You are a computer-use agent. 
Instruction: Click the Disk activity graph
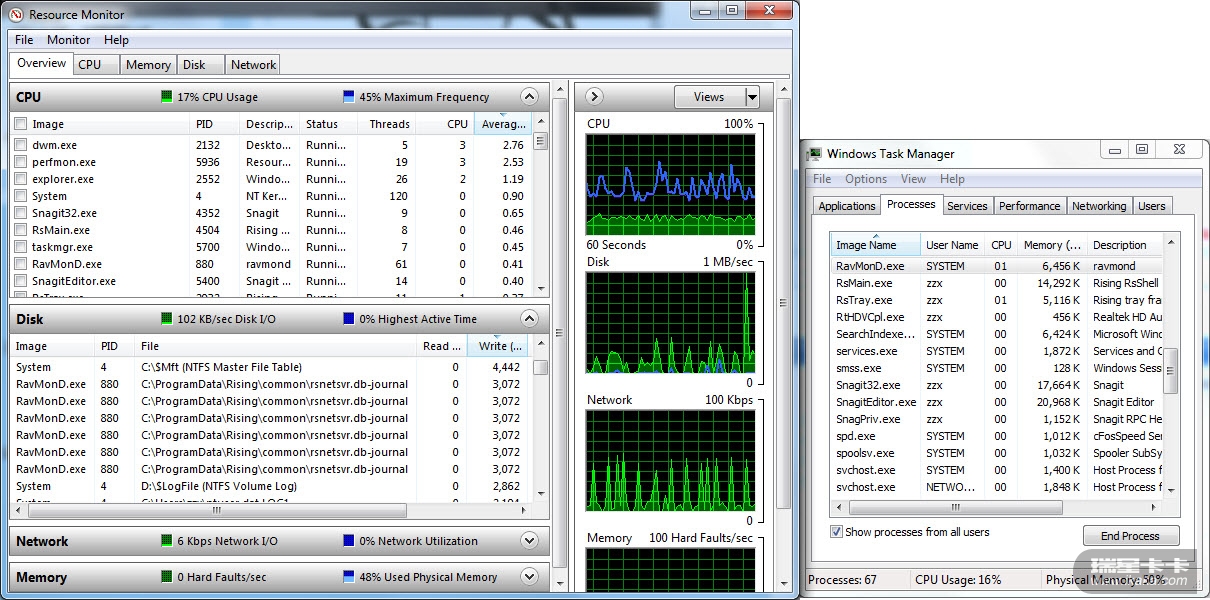click(x=669, y=323)
